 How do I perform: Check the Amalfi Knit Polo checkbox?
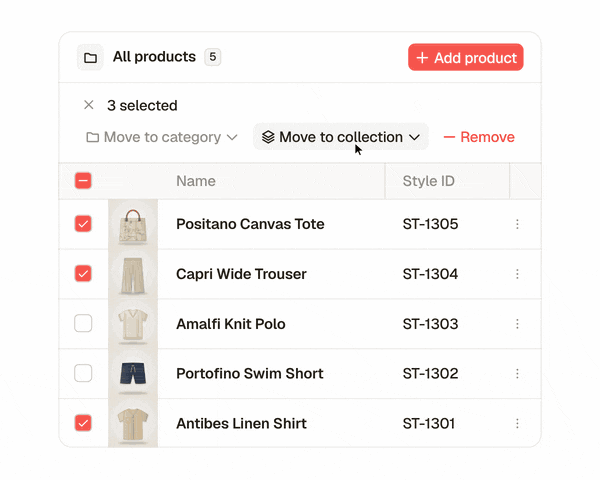(x=83, y=323)
